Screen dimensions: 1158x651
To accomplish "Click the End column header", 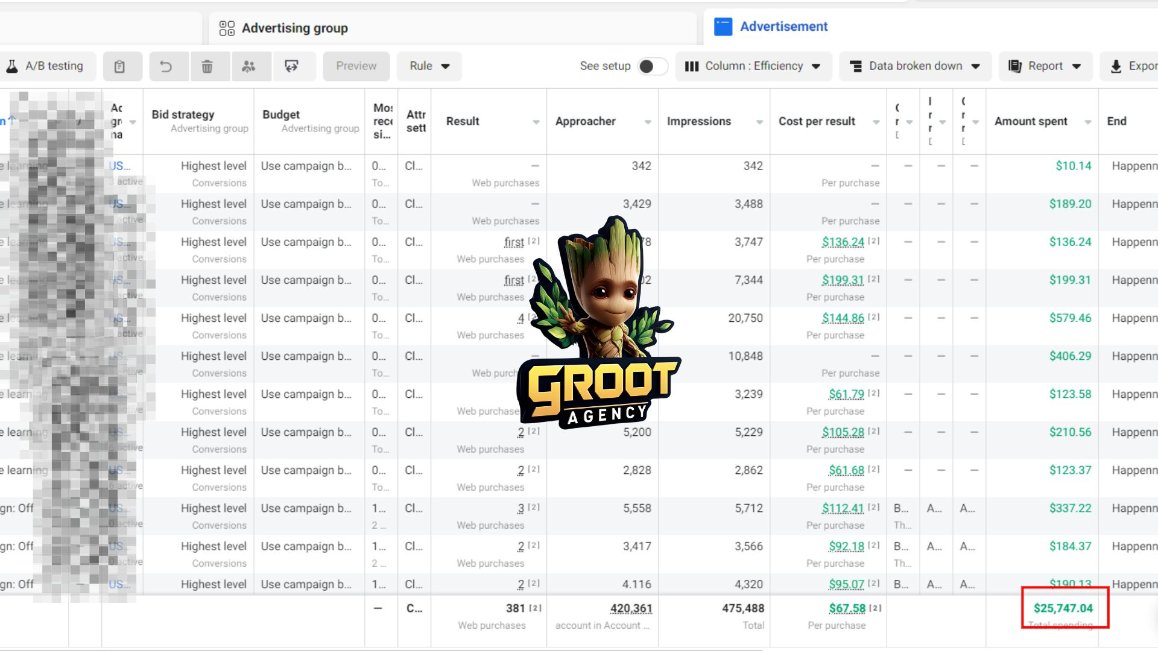I will point(1117,121).
